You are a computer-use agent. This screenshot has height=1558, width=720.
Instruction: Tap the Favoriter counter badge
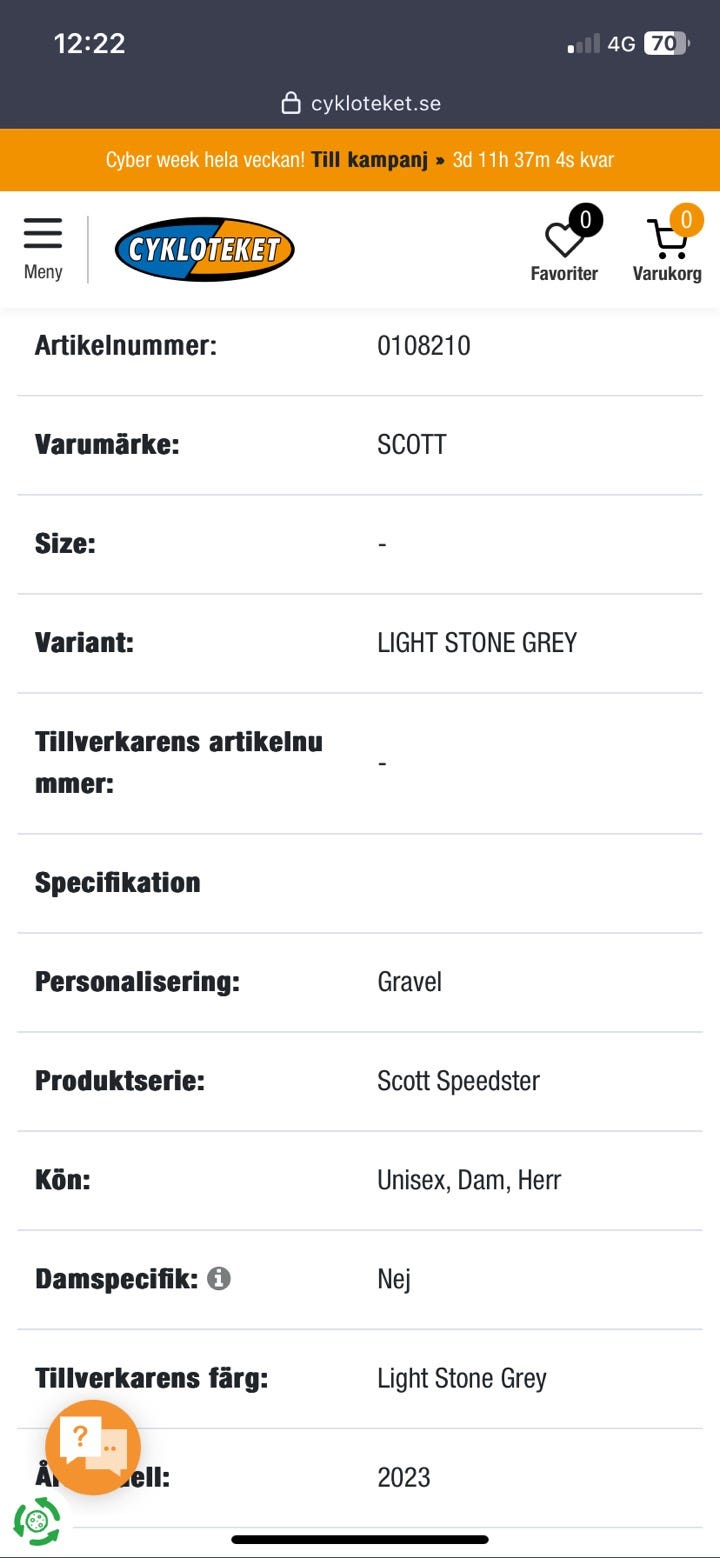(x=585, y=220)
